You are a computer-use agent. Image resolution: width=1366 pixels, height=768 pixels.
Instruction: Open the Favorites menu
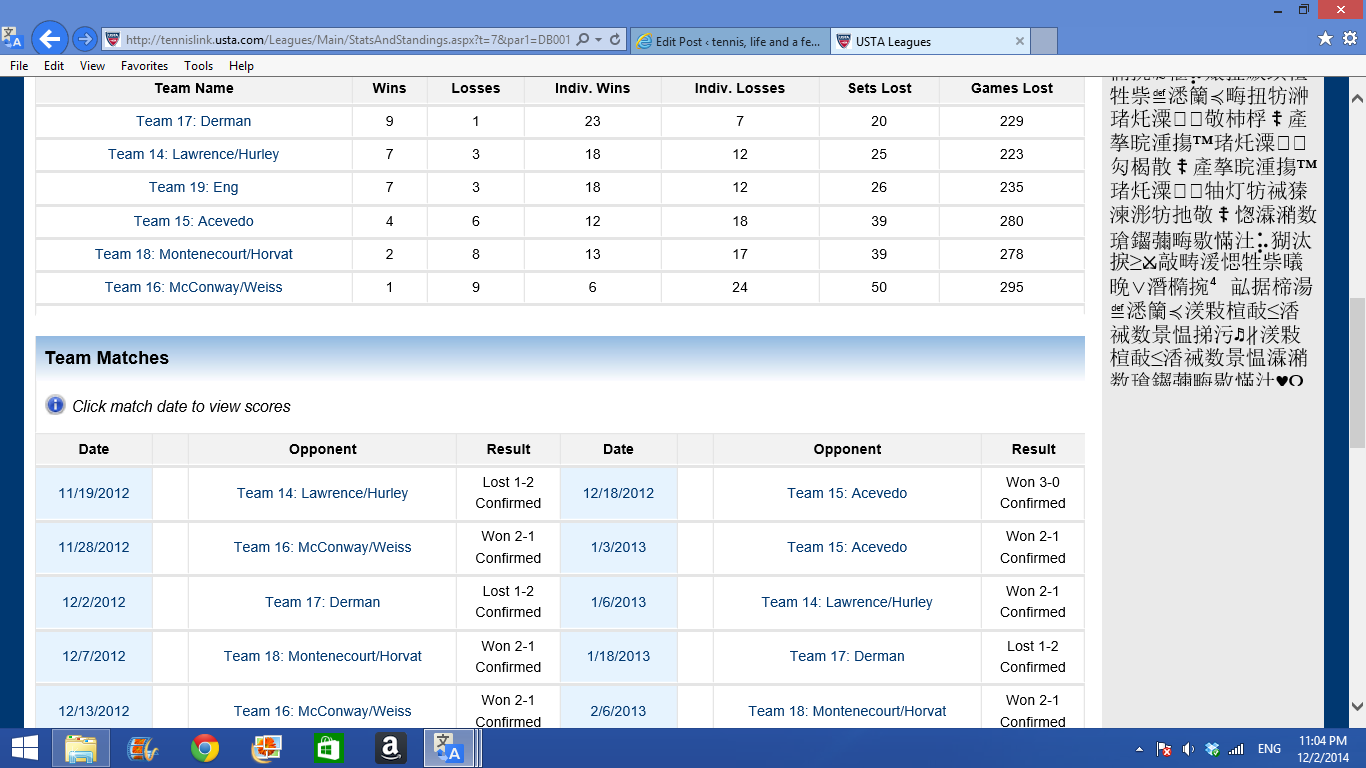coord(144,66)
